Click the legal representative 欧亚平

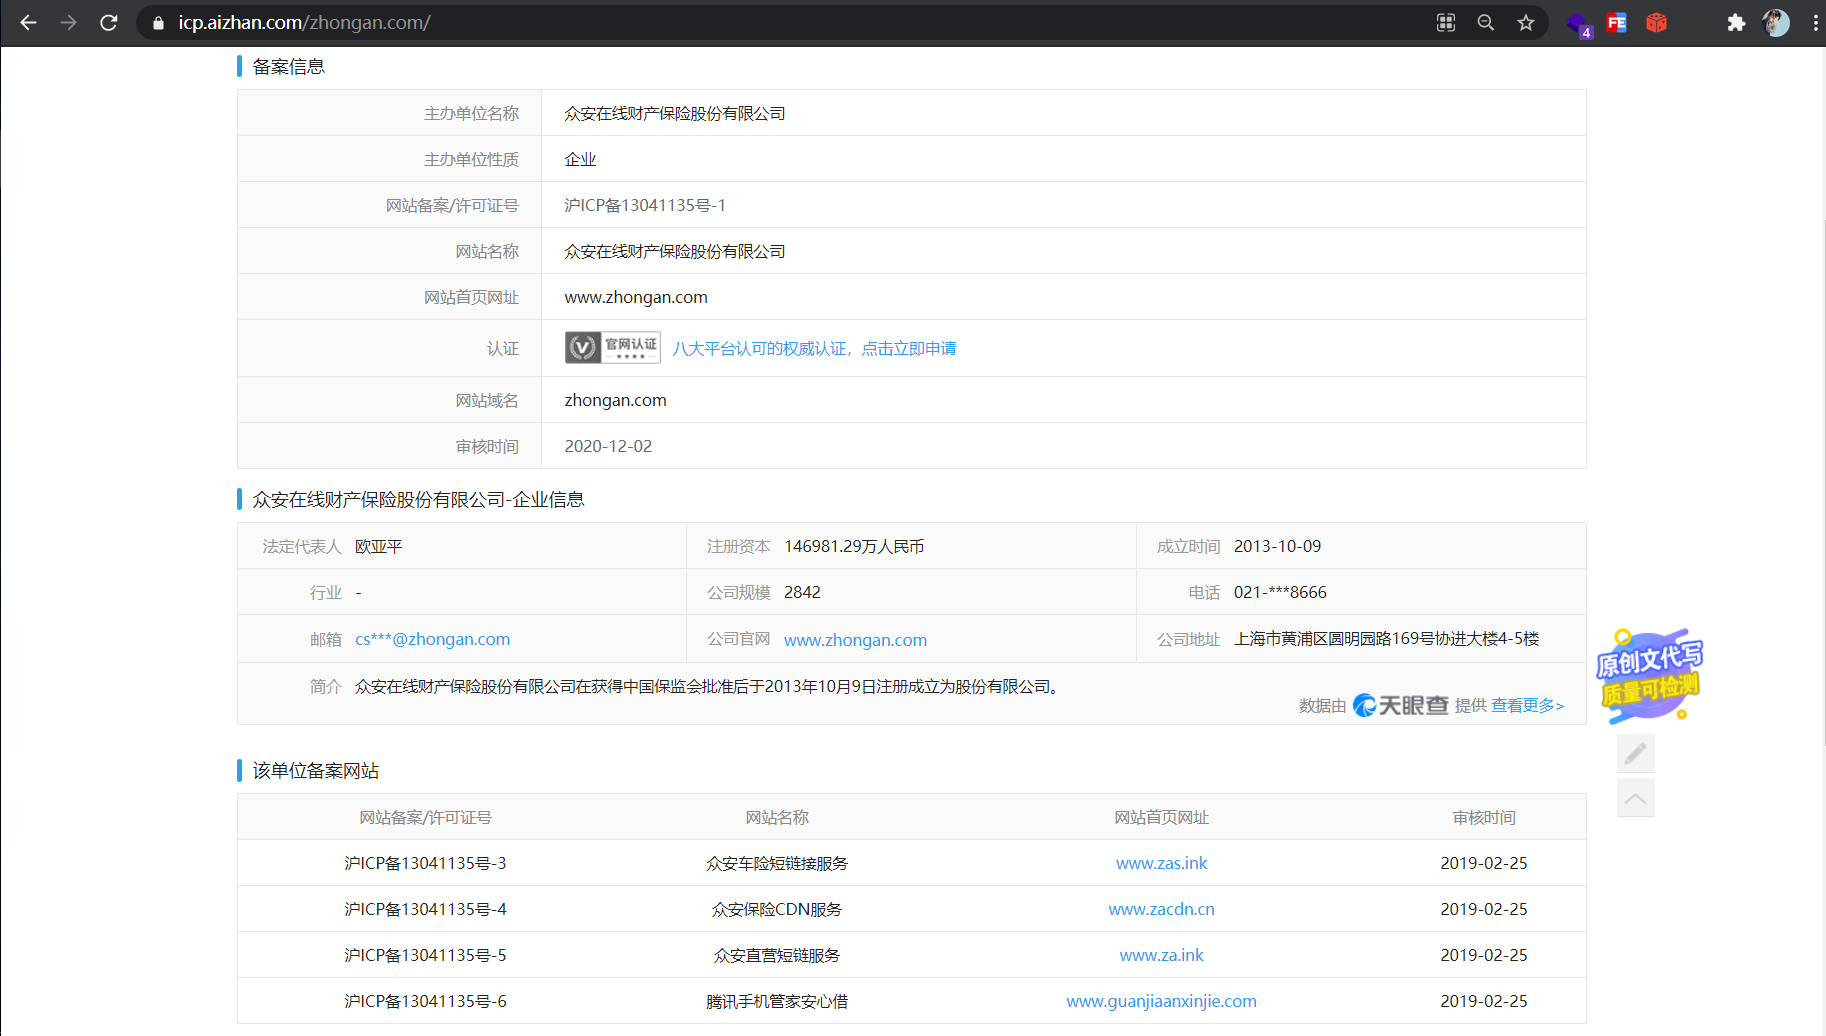coord(378,546)
